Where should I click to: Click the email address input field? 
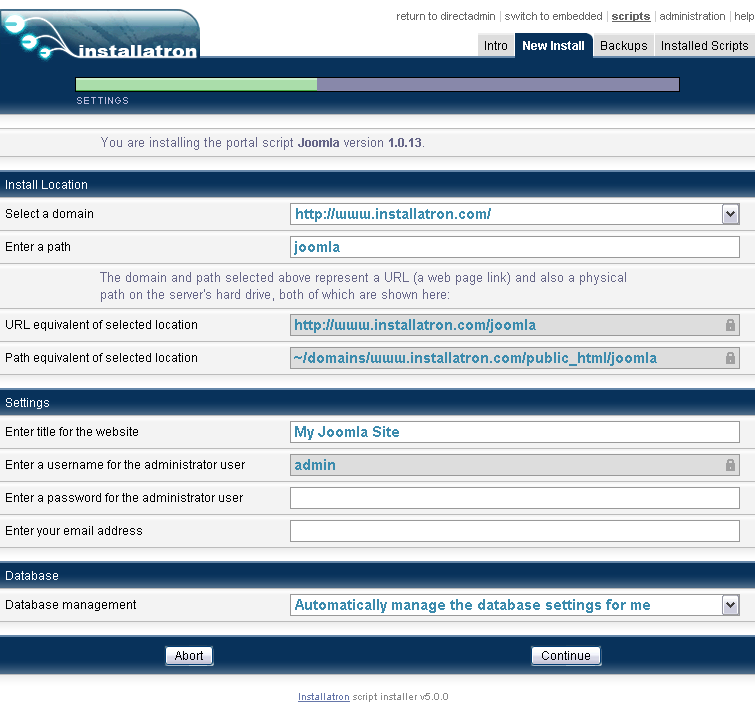point(514,531)
